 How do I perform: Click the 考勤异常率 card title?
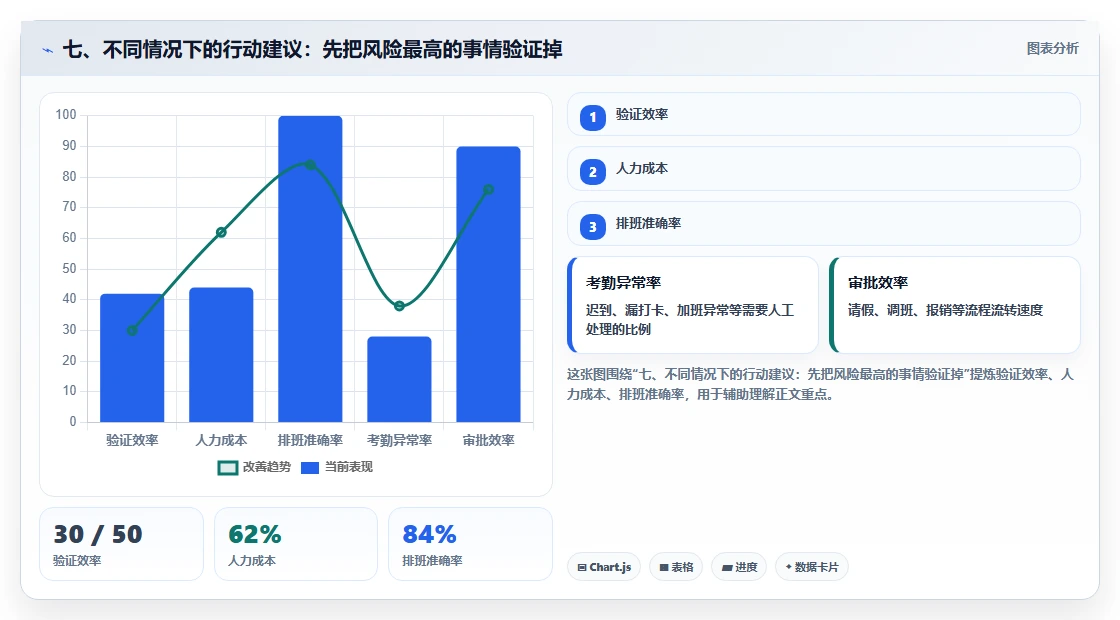(x=624, y=283)
